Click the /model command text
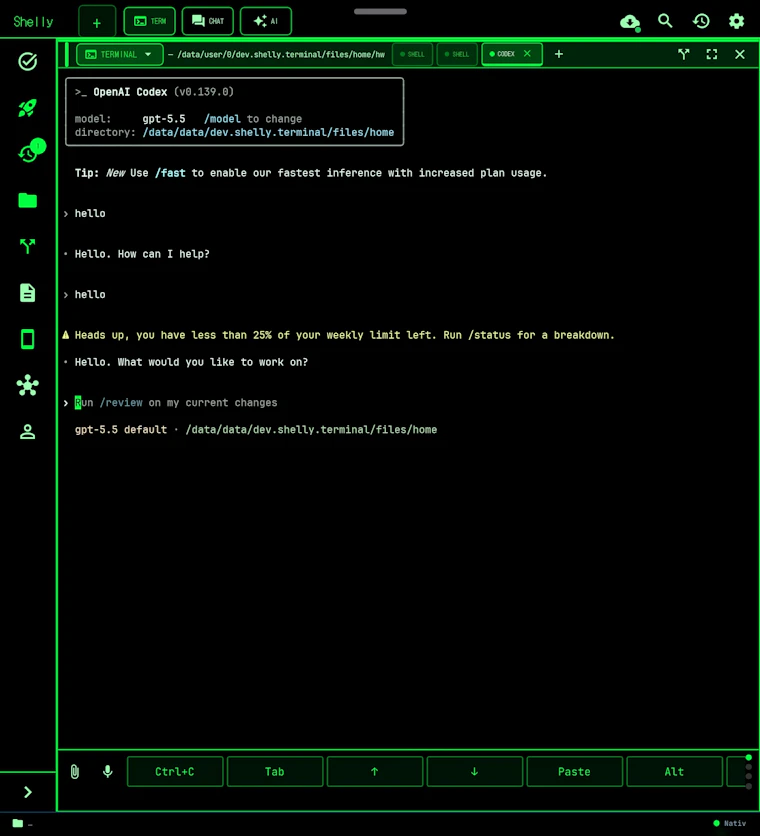Viewport: 760px width, 836px height. [222, 119]
